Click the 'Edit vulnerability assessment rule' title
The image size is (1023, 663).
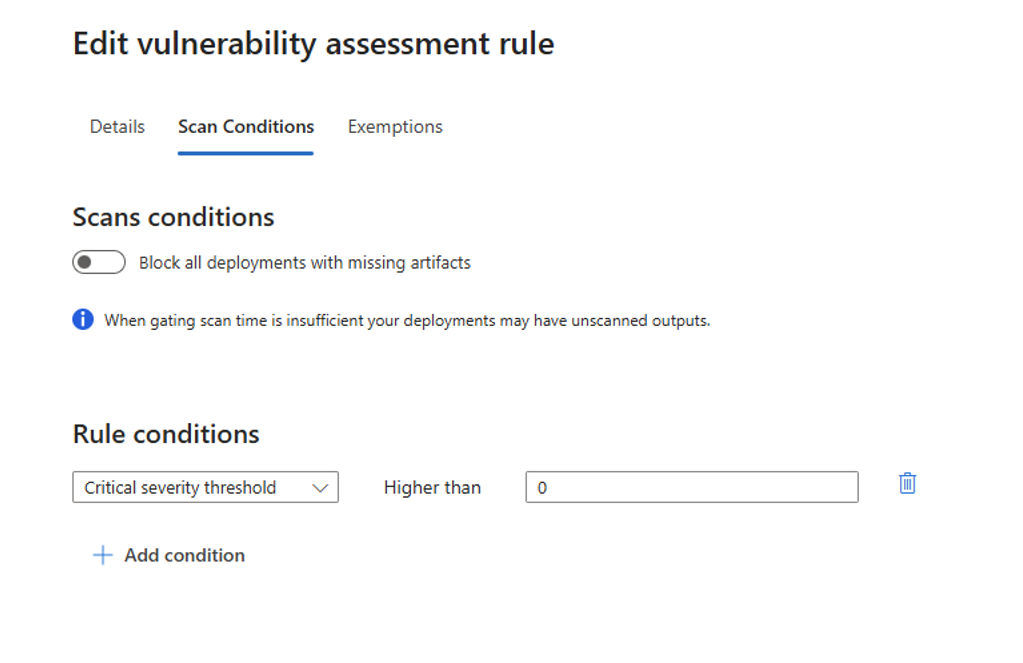point(313,44)
